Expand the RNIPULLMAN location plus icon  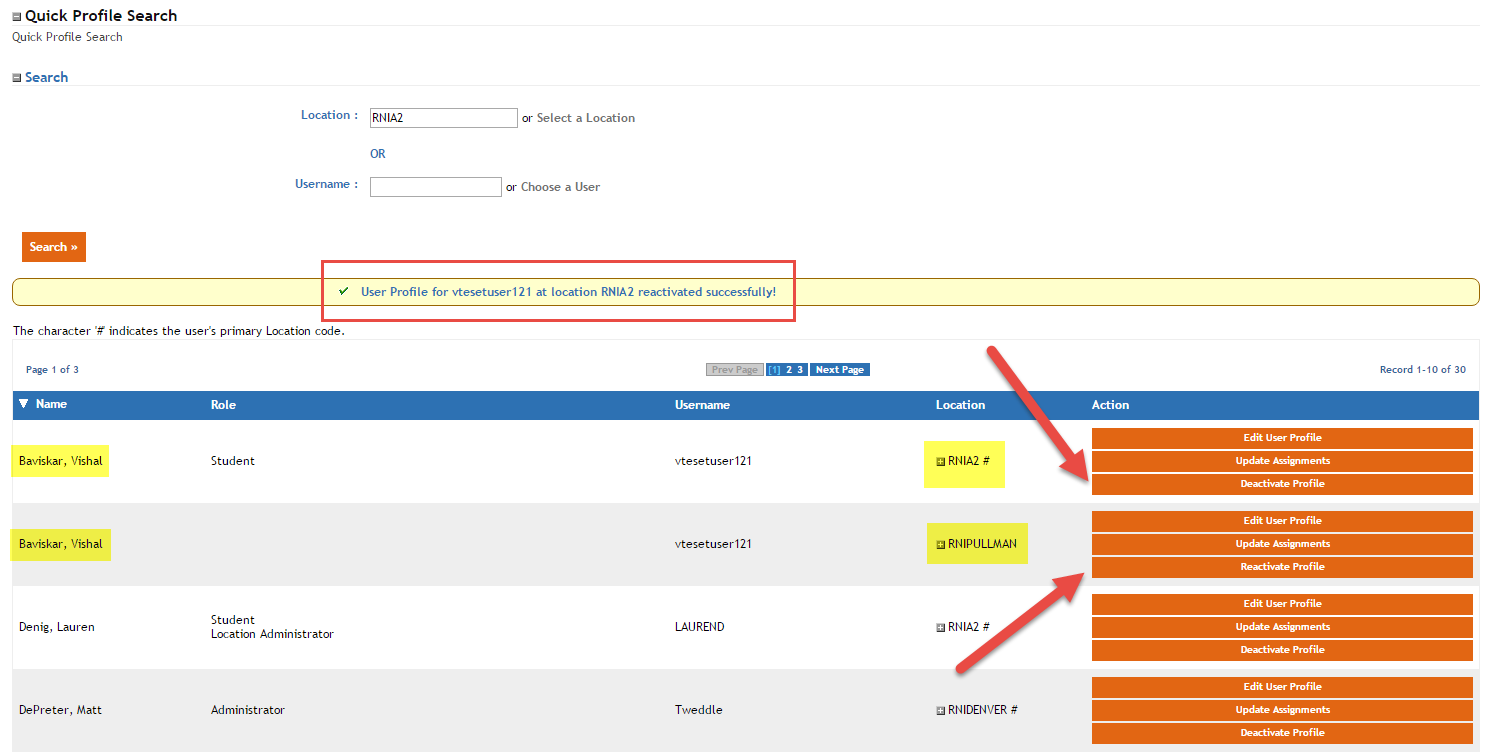[x=940, y=545]
